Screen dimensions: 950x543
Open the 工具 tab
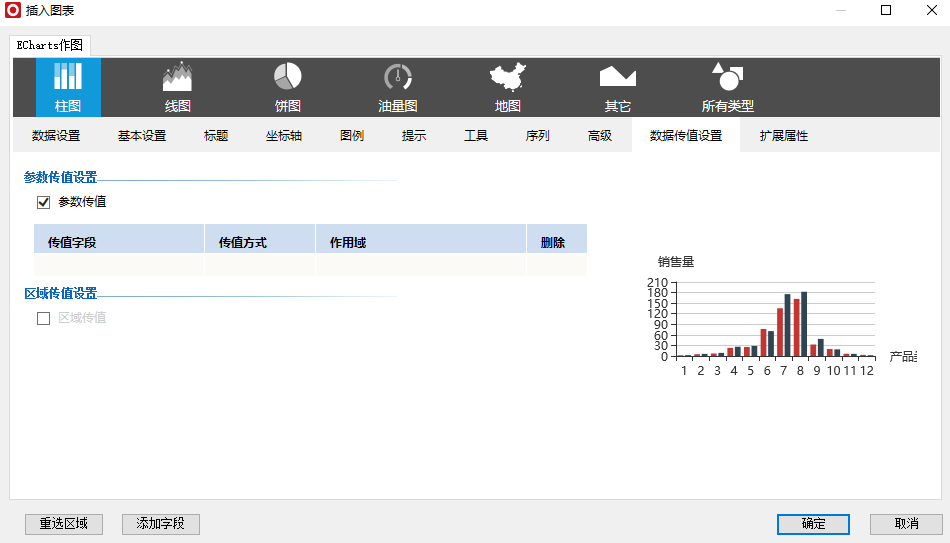476,135
